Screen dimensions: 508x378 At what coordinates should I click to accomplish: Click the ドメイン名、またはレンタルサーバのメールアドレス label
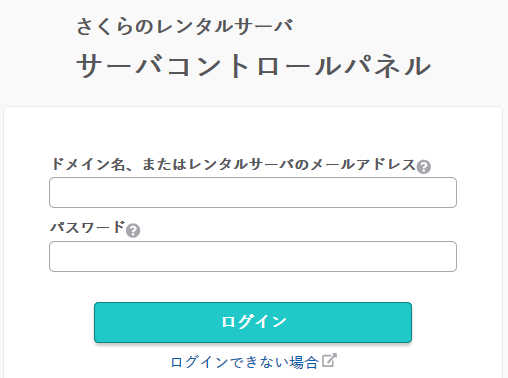[x=233, y=164]
